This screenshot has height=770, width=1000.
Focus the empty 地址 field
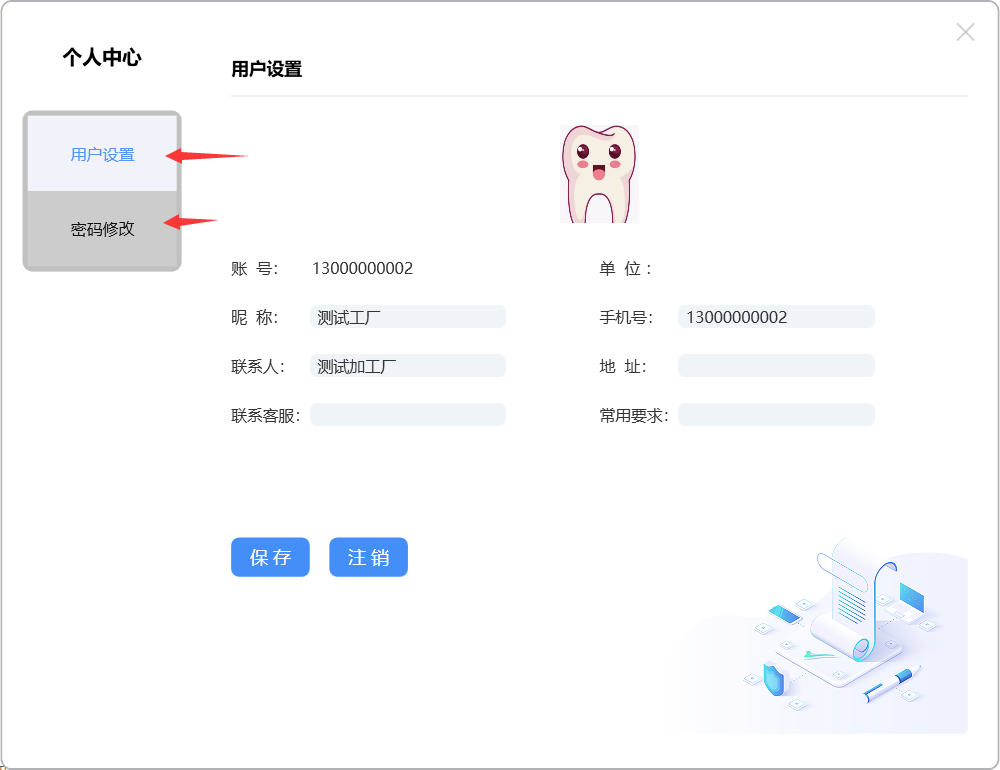coord(775,366)
